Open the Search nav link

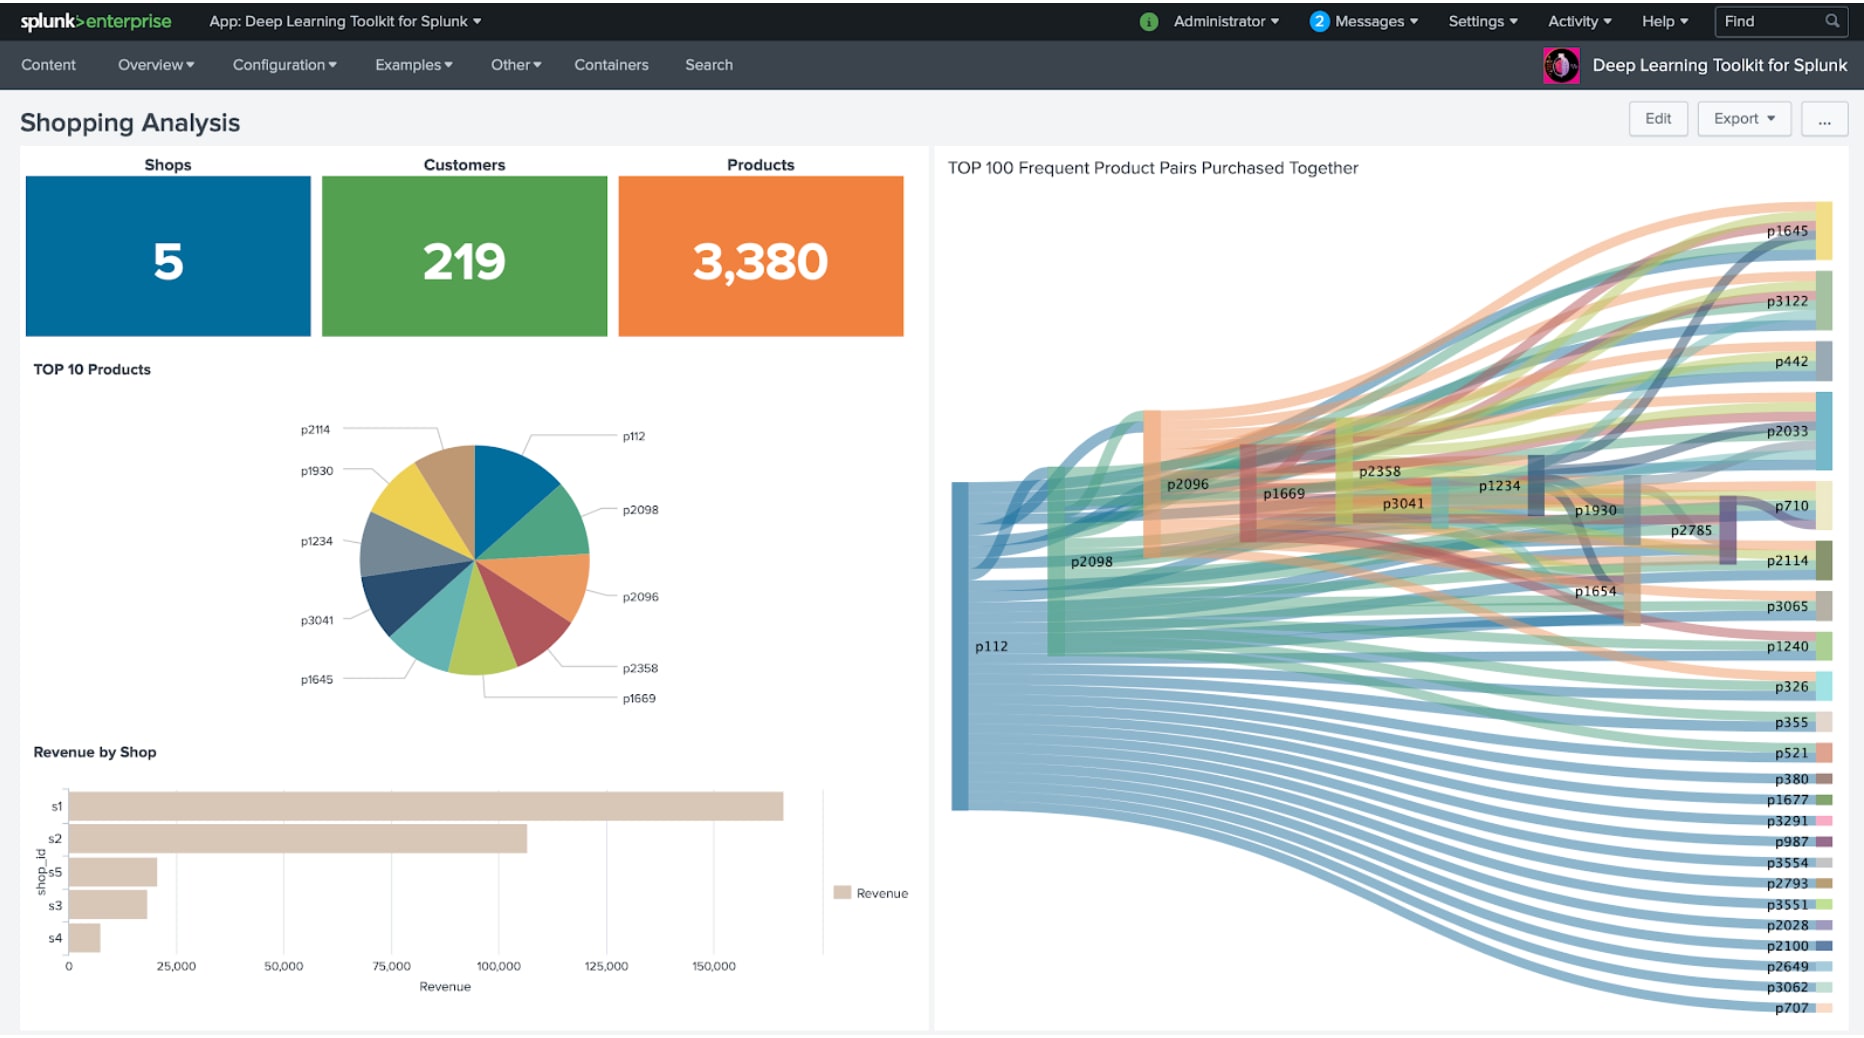pos(709,65)
